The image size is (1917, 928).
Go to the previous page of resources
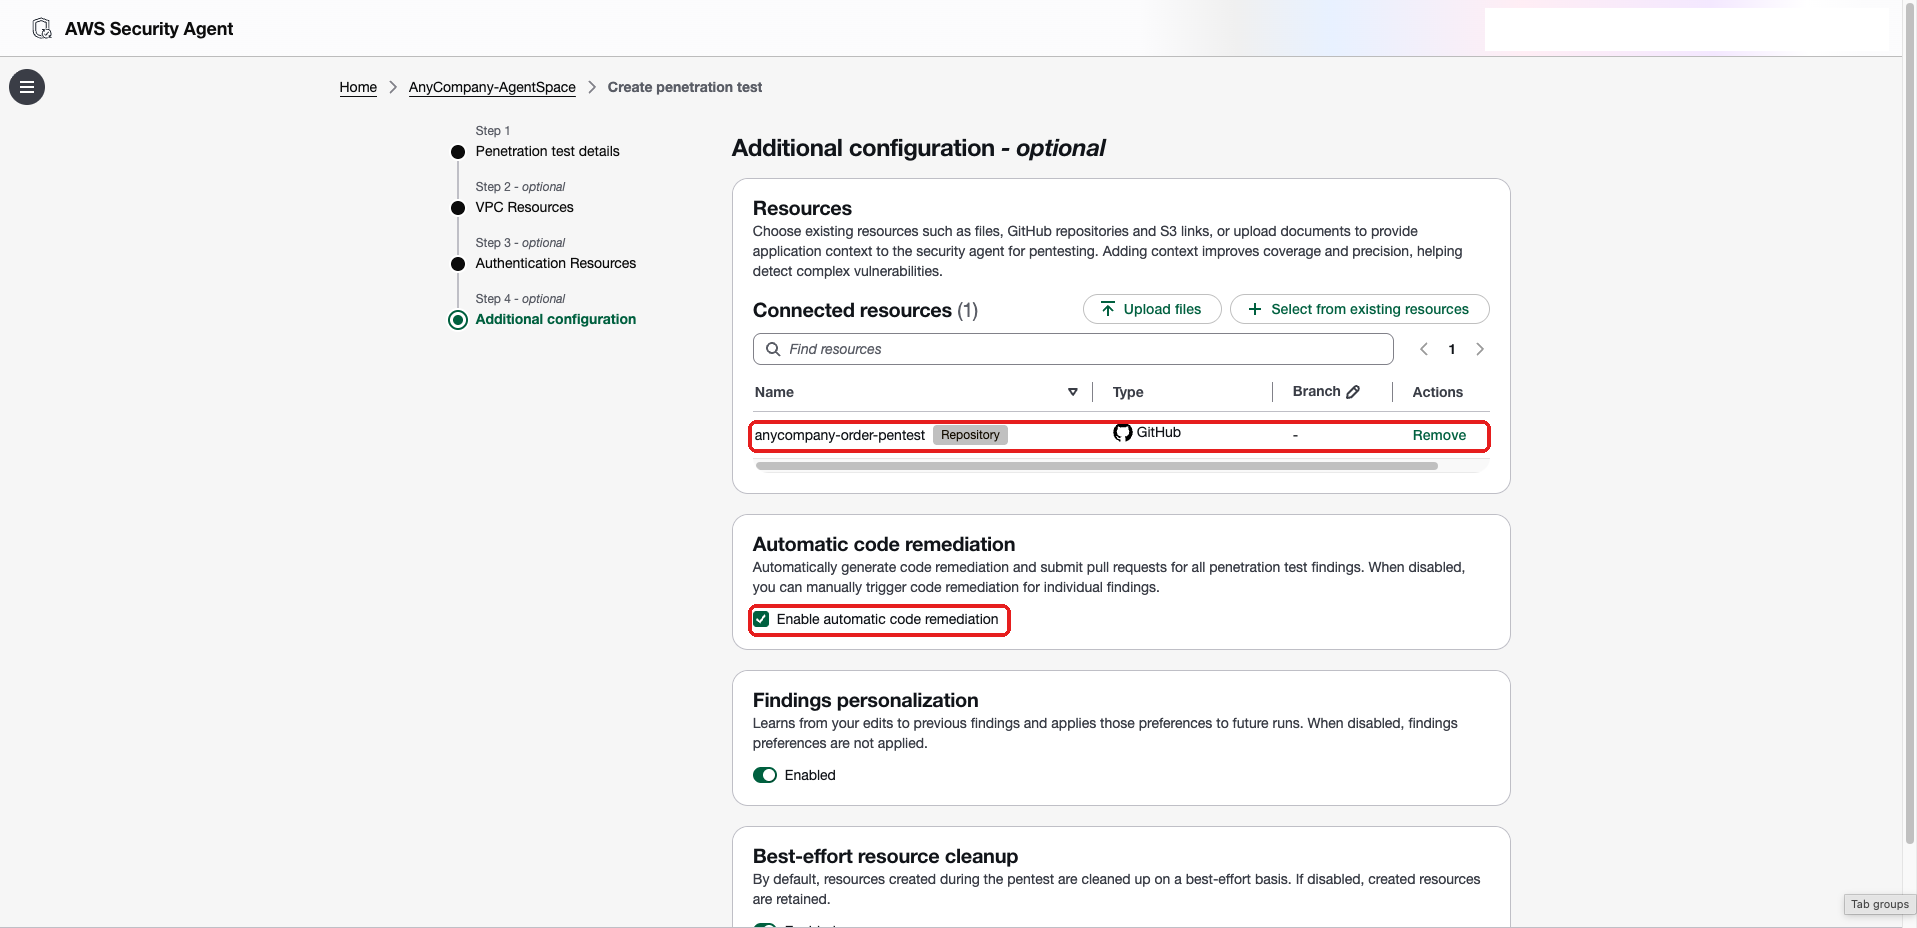click(1424, 349)
